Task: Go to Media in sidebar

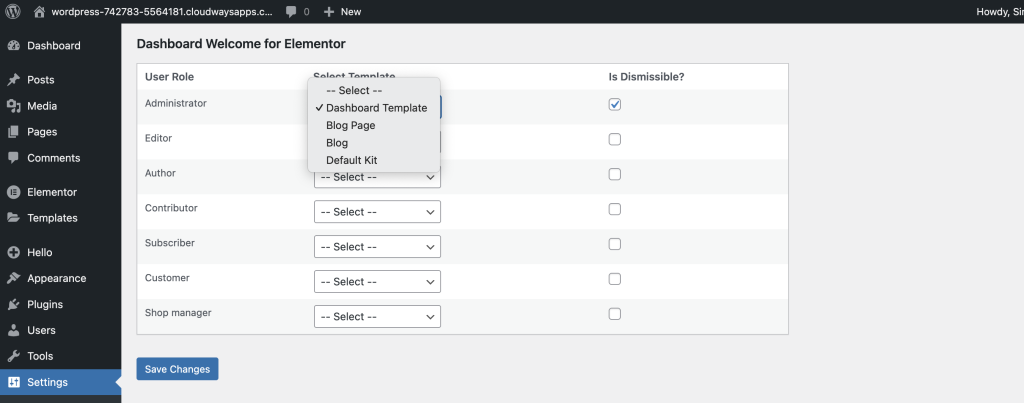Action: click(x=42, y=106)
